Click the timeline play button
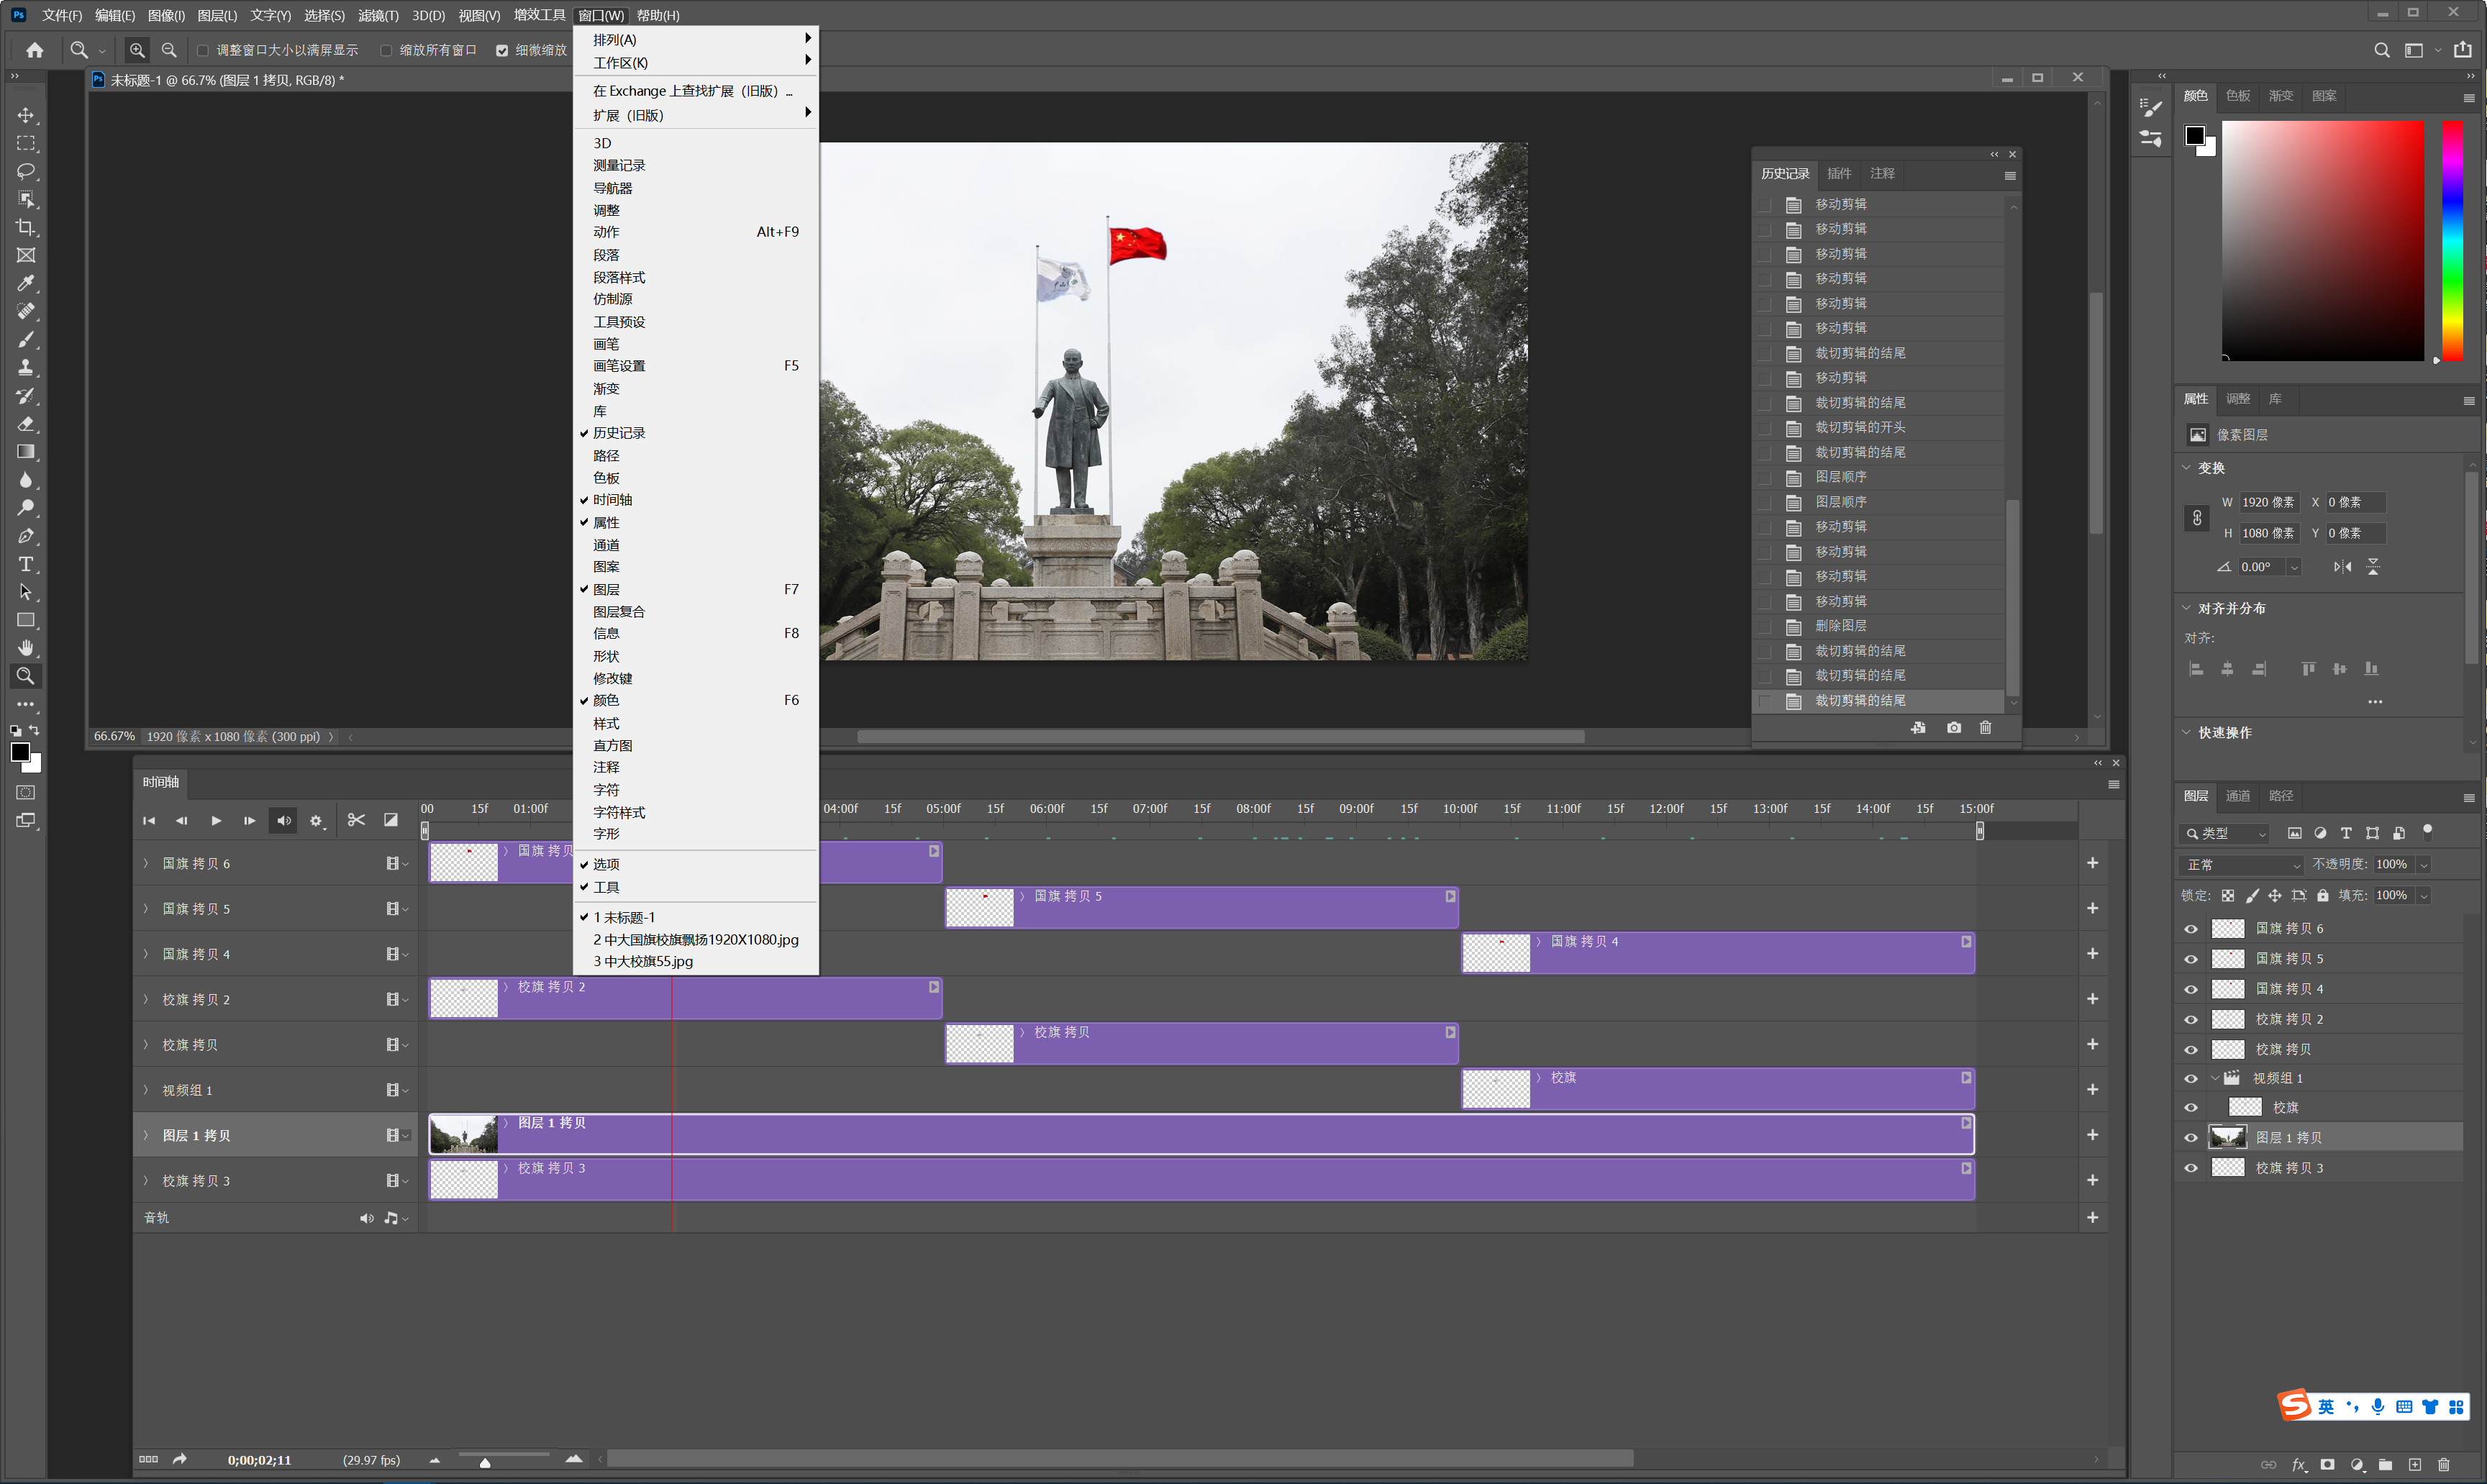 (x=216, y=820)
